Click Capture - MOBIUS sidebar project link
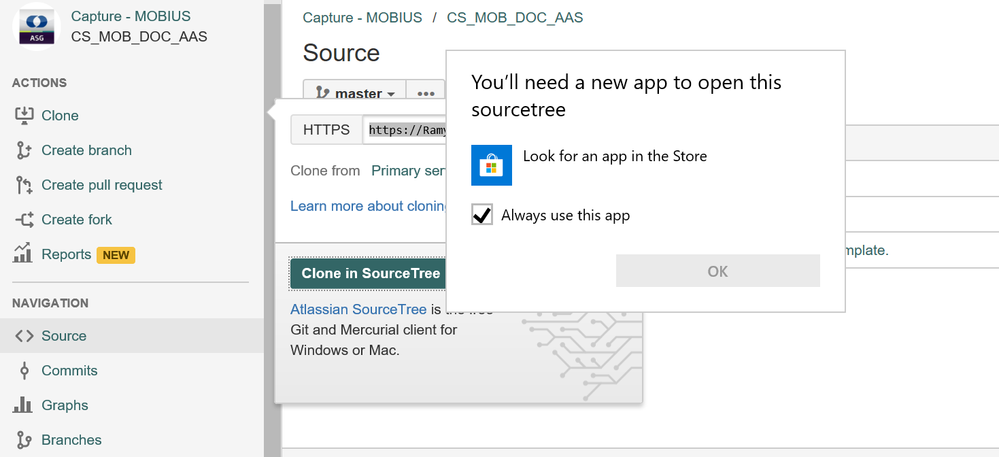 pyautogui.click(x=131, y=17)
